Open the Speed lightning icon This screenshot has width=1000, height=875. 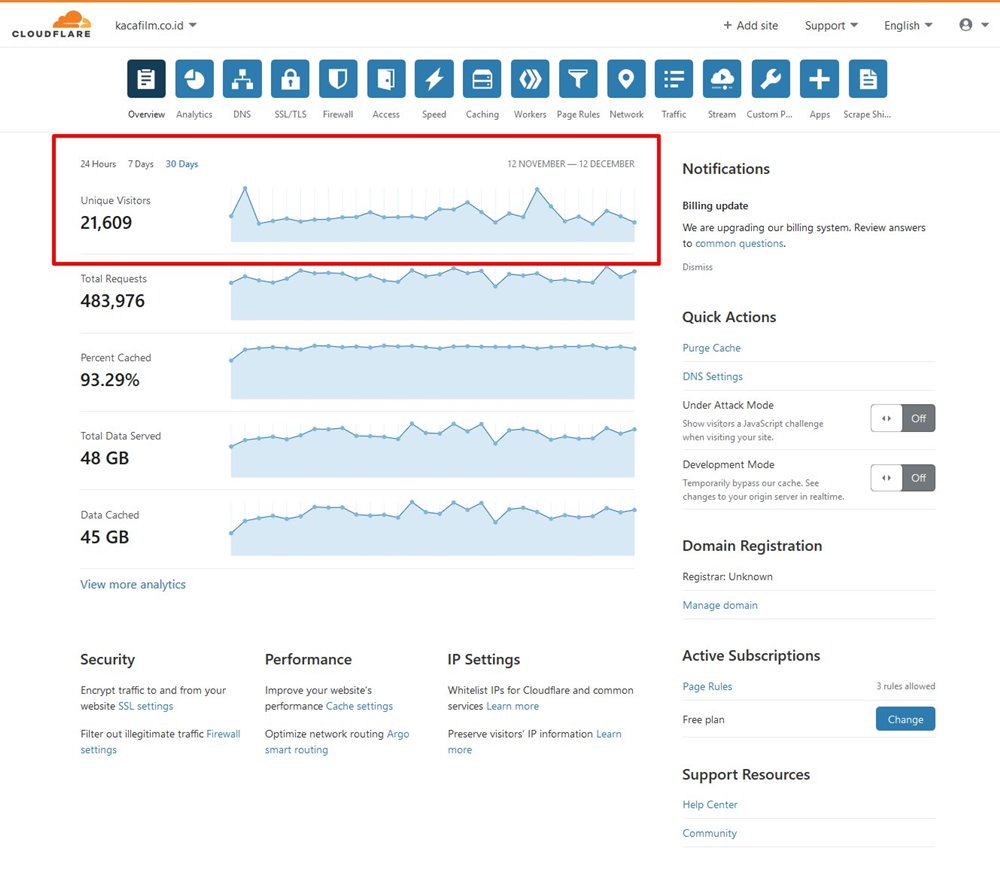pos(433,78)
